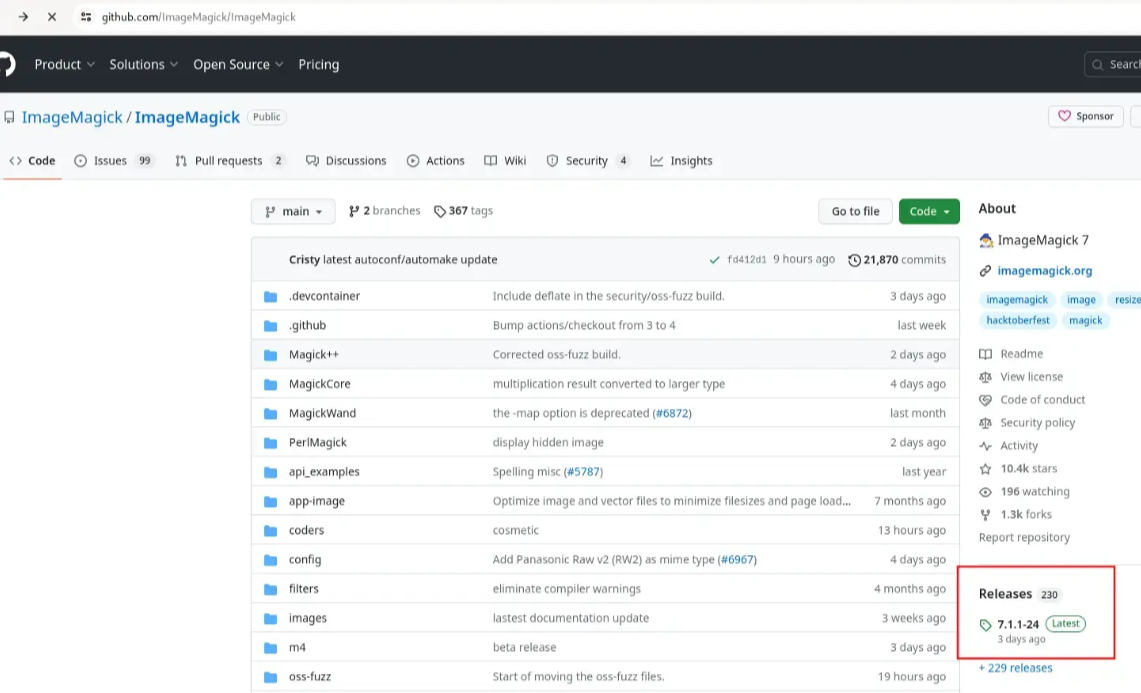Click the green check status icon
The height and width of the screenshot is (693, 1141).
pyautogui.click(x=714, y=260)
